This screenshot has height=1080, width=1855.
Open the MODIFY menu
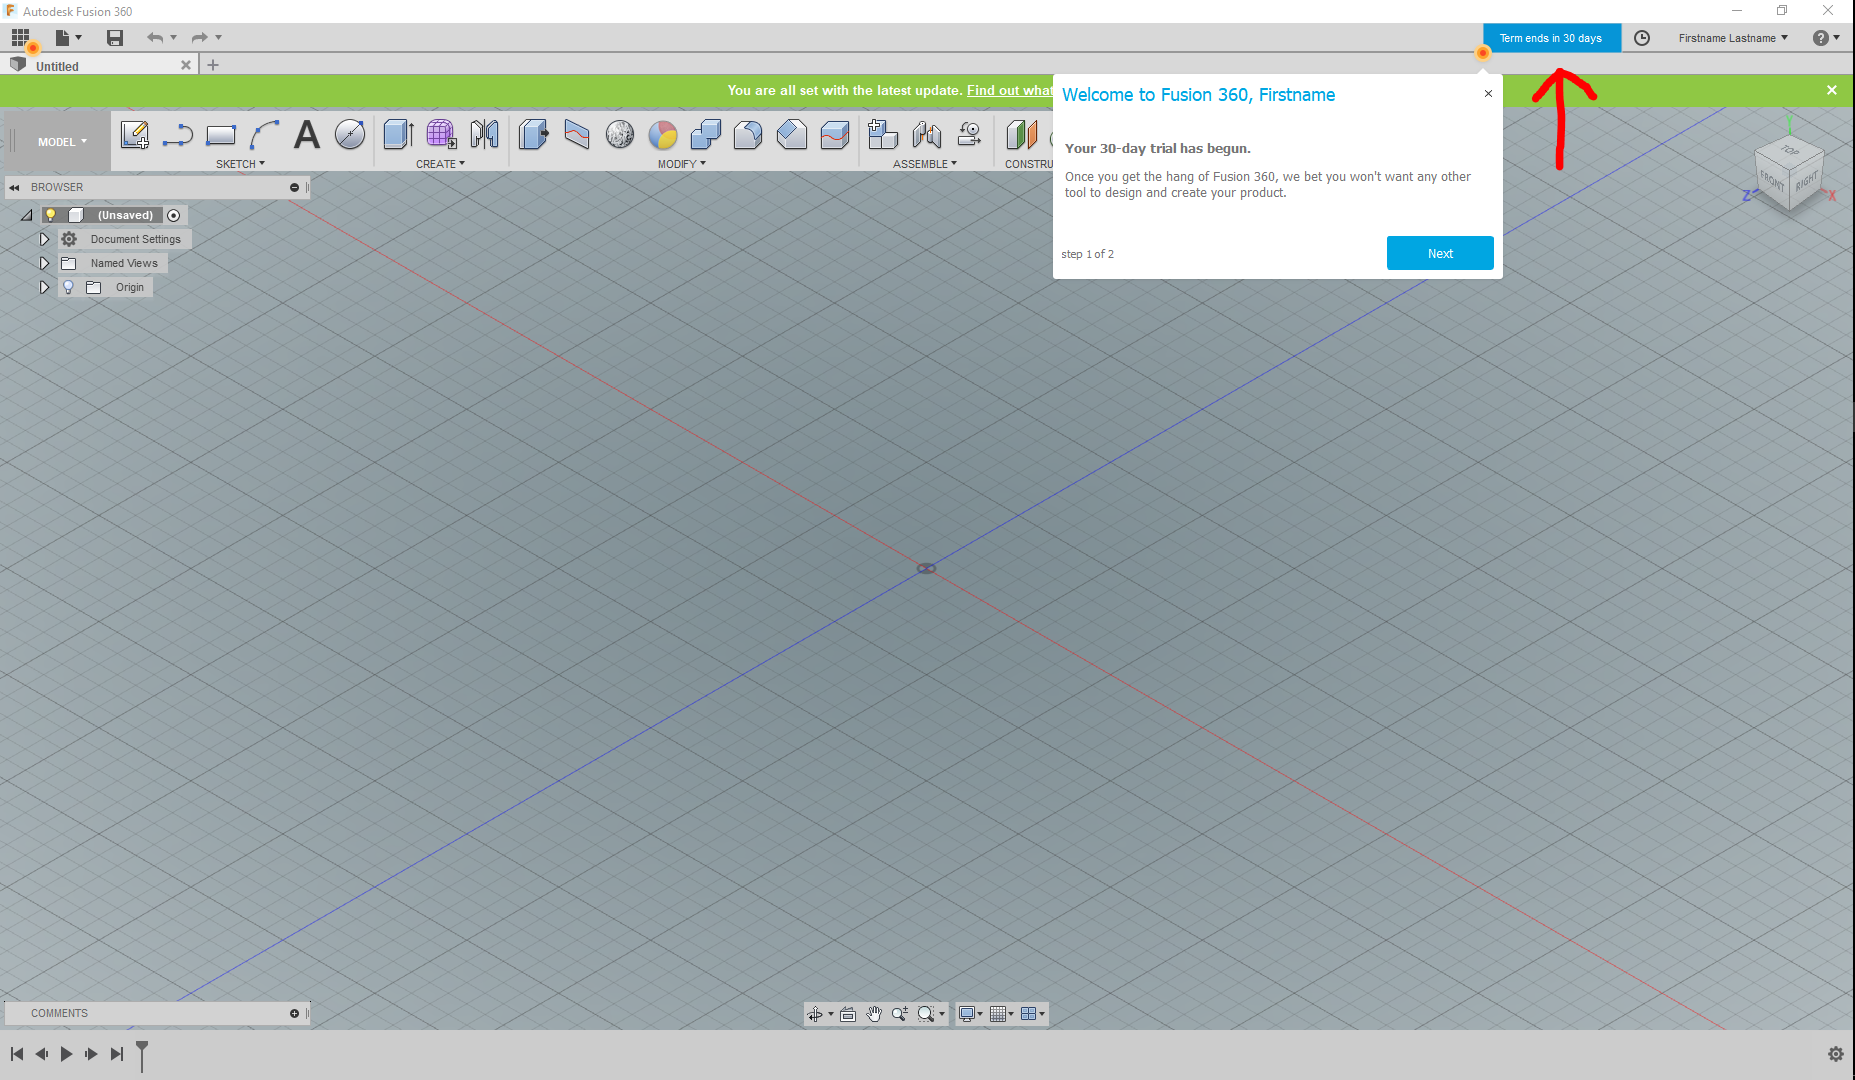(x=681, y=164)
